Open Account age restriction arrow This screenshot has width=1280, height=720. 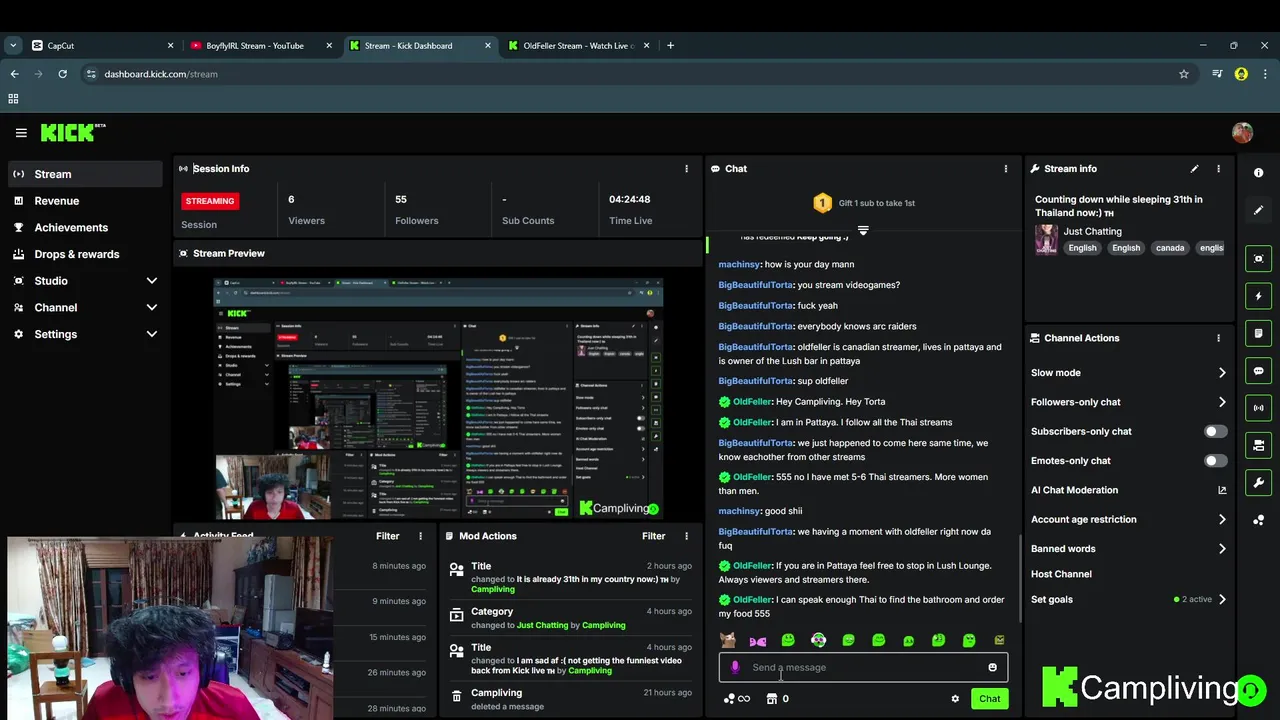tap(1222, 520)
